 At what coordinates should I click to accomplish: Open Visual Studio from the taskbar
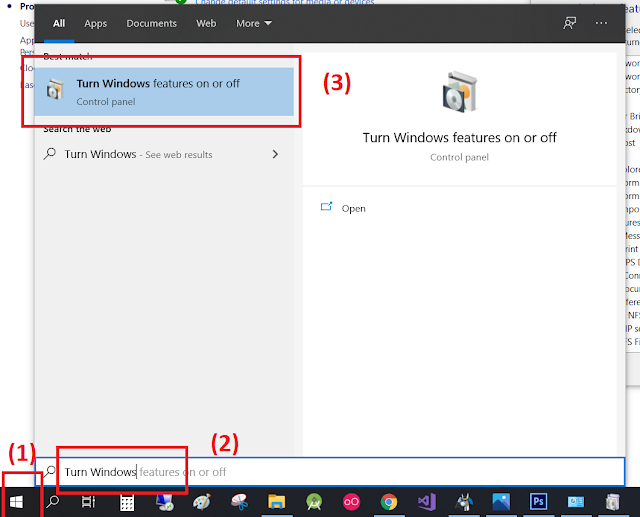click(x=427, y=502)
